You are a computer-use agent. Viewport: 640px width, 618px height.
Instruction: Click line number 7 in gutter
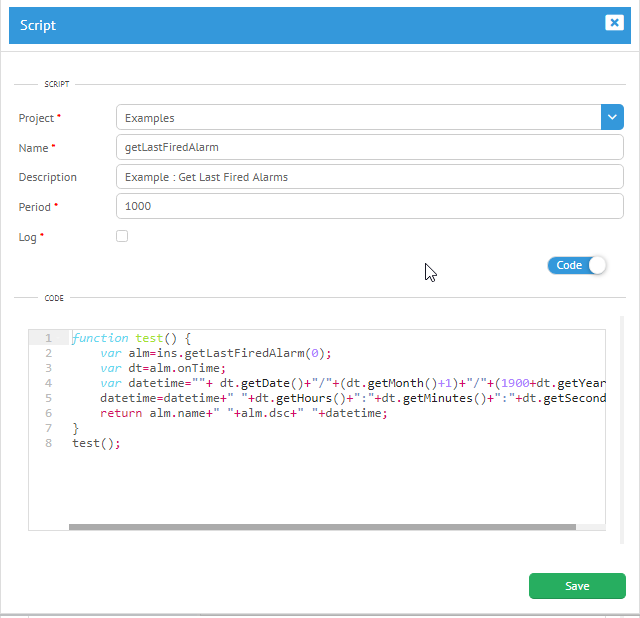[x=49, y=428]
